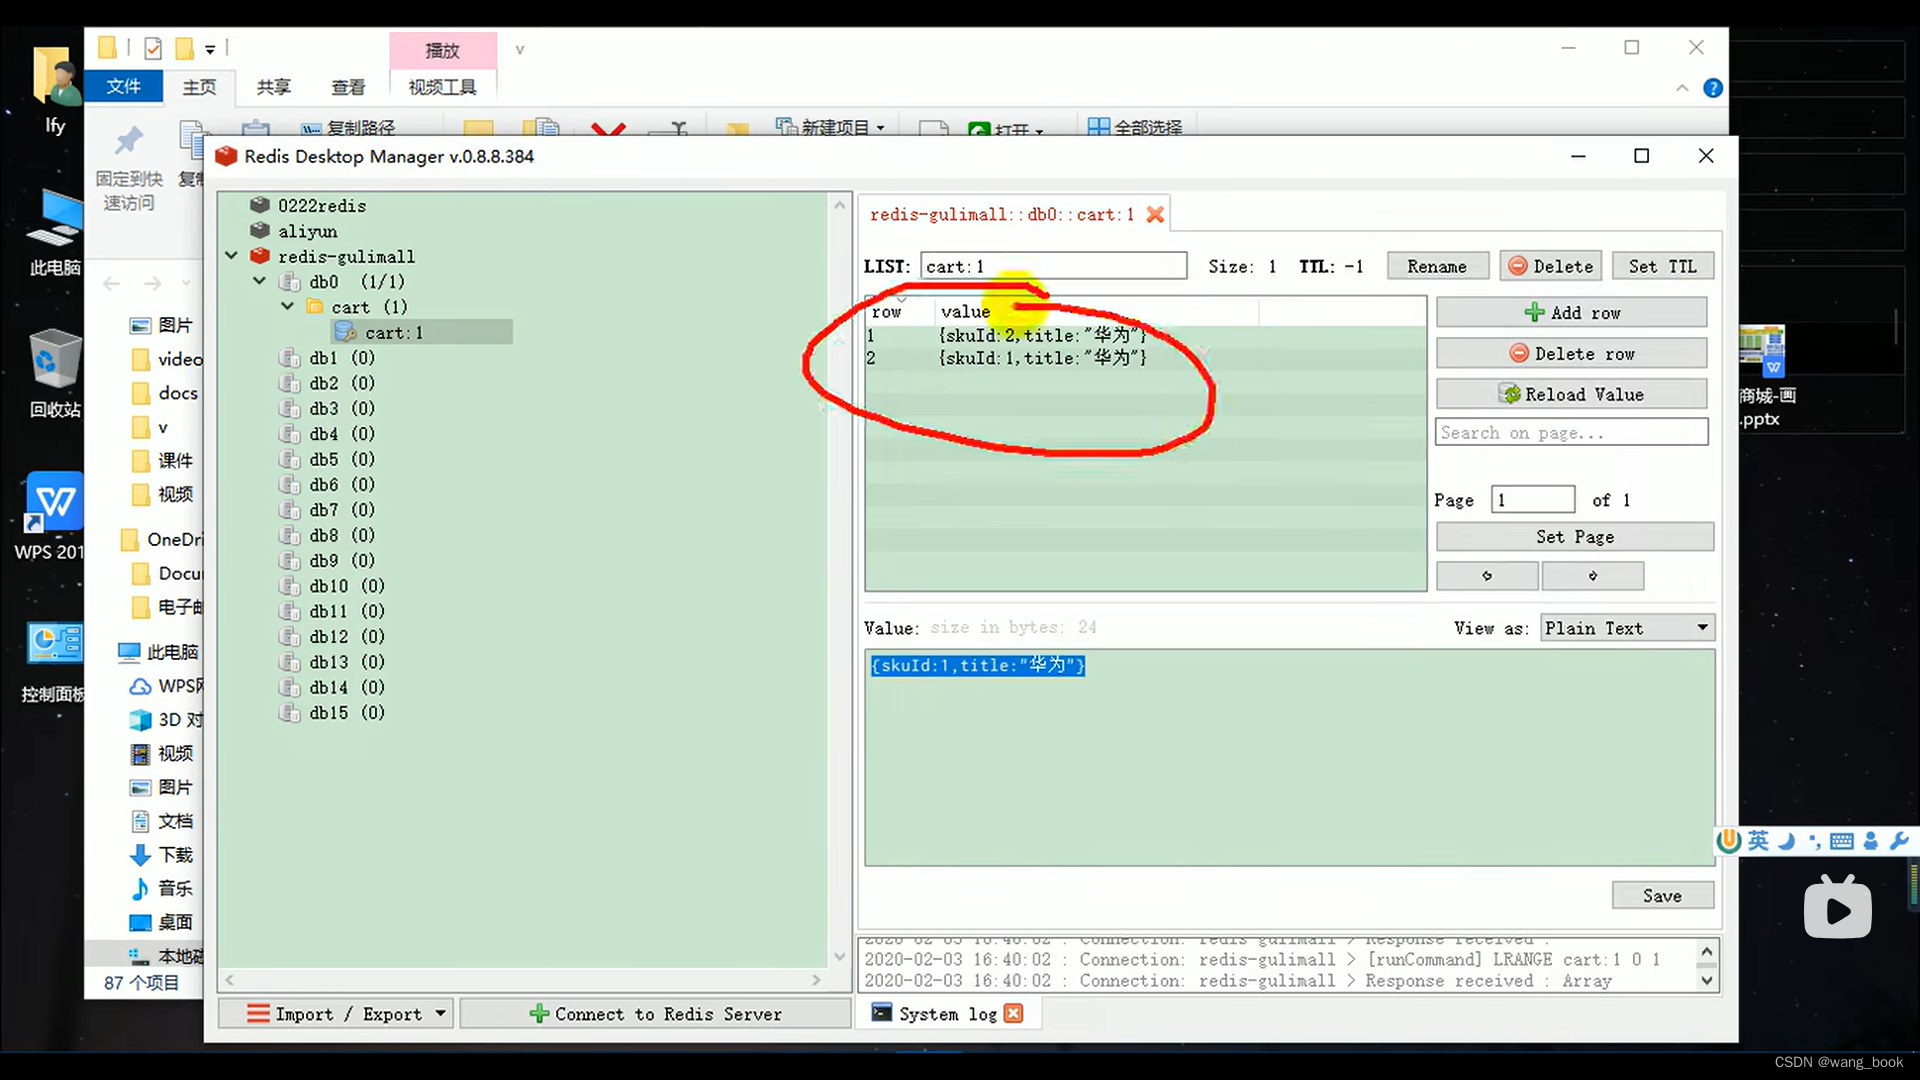Click the key name field containing cart:1
This screenshot has height=1080, width=1920.
(1054, 266)
